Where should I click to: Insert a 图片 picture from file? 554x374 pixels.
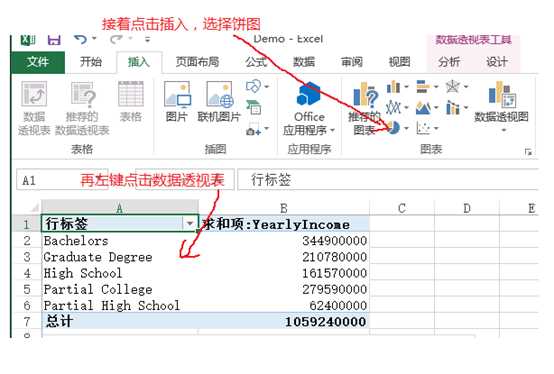[177, 102]
